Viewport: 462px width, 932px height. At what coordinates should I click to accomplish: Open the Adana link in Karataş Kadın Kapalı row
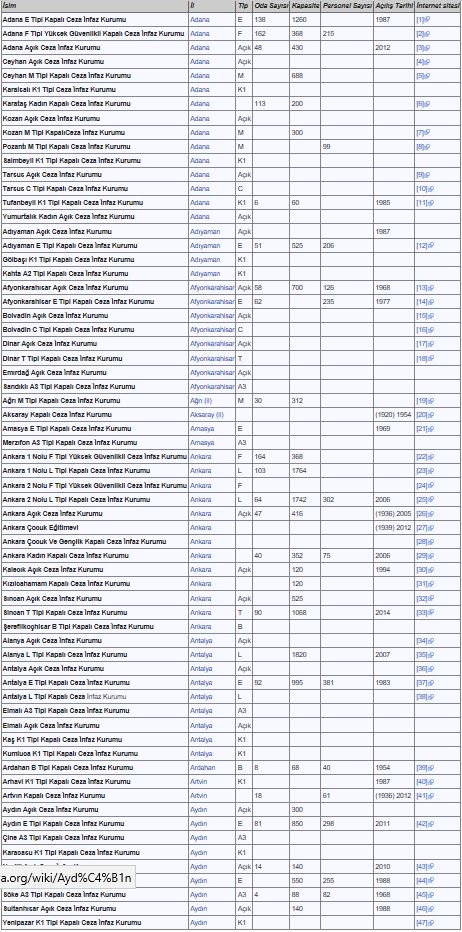(200, 104)
